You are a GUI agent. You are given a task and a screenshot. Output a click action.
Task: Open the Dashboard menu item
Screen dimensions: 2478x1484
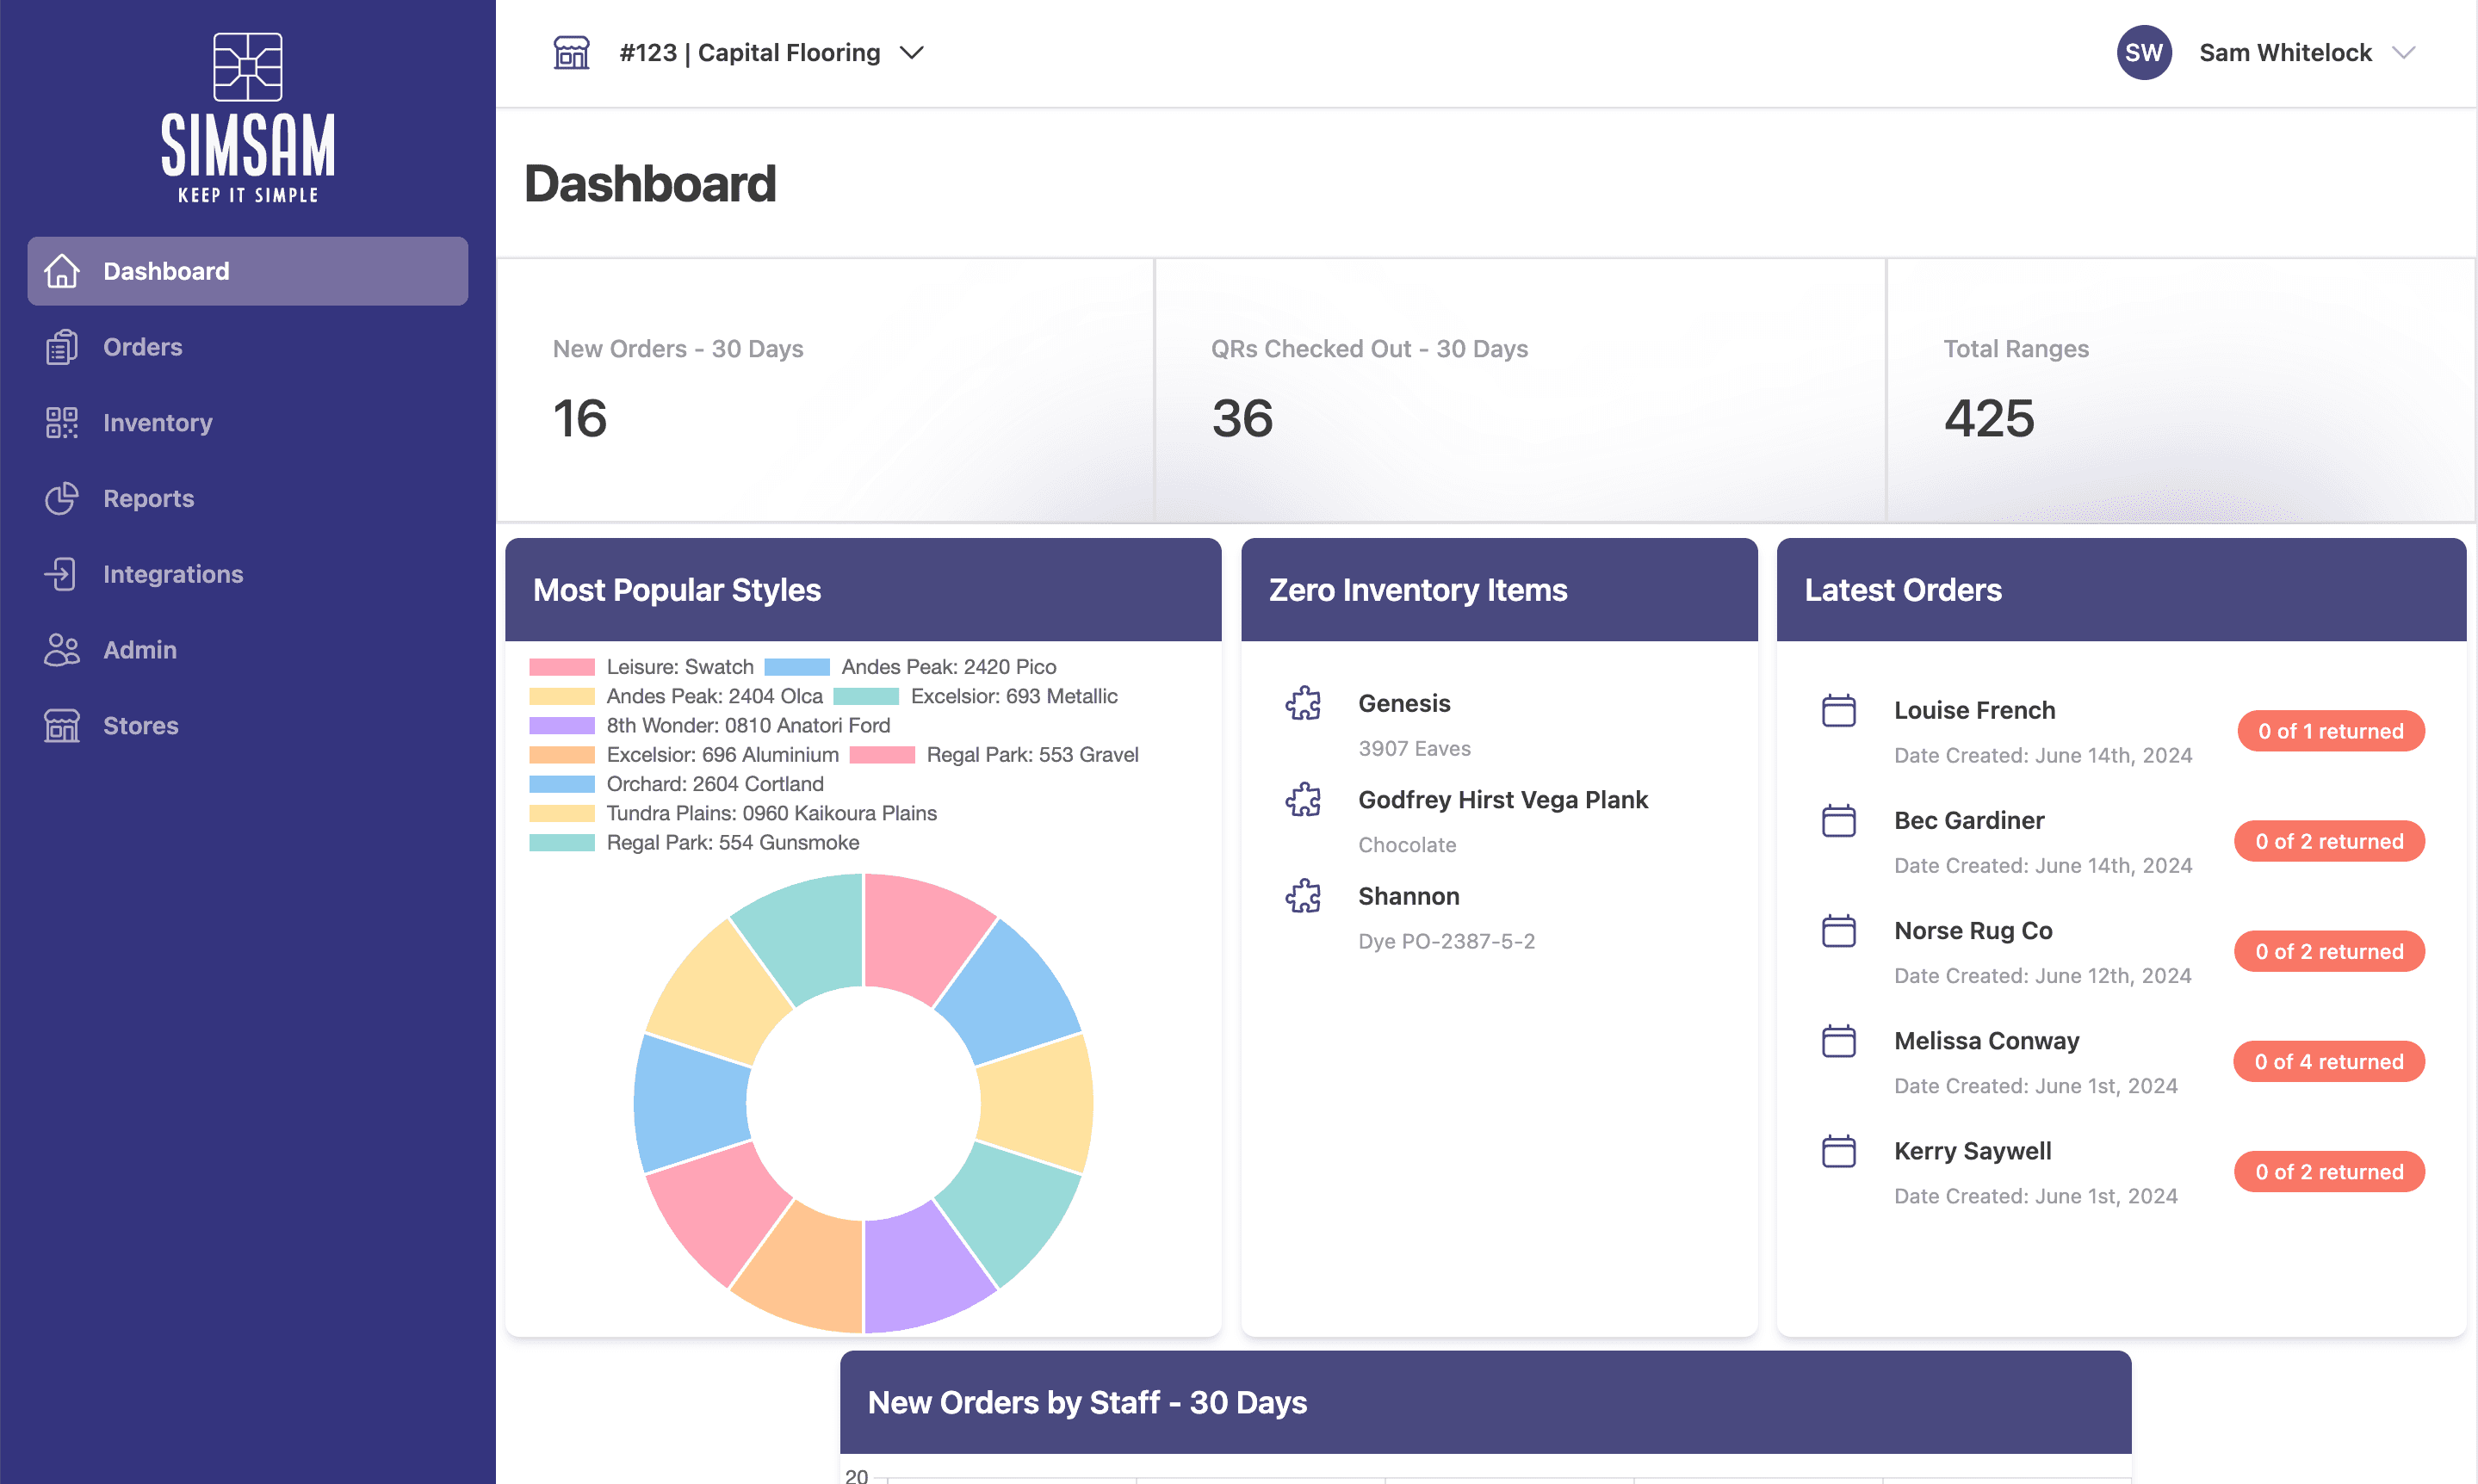coord(247,270)
